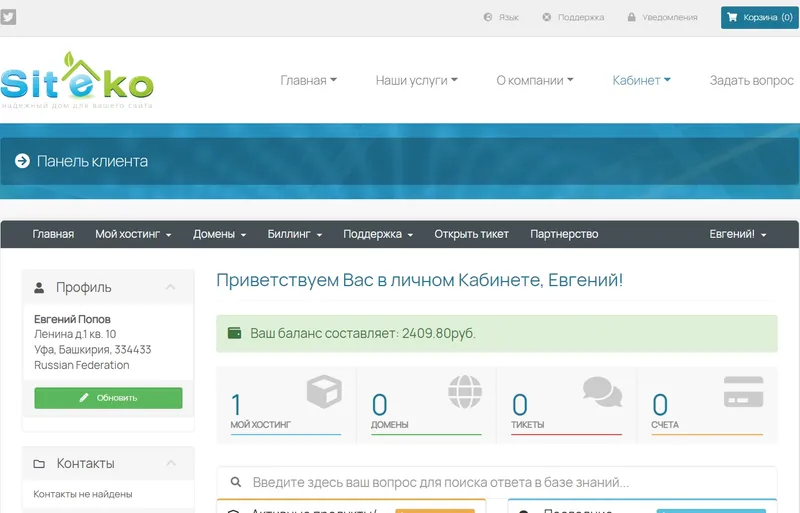Open the Корзина (0) cart button

(x=759, y=17)
